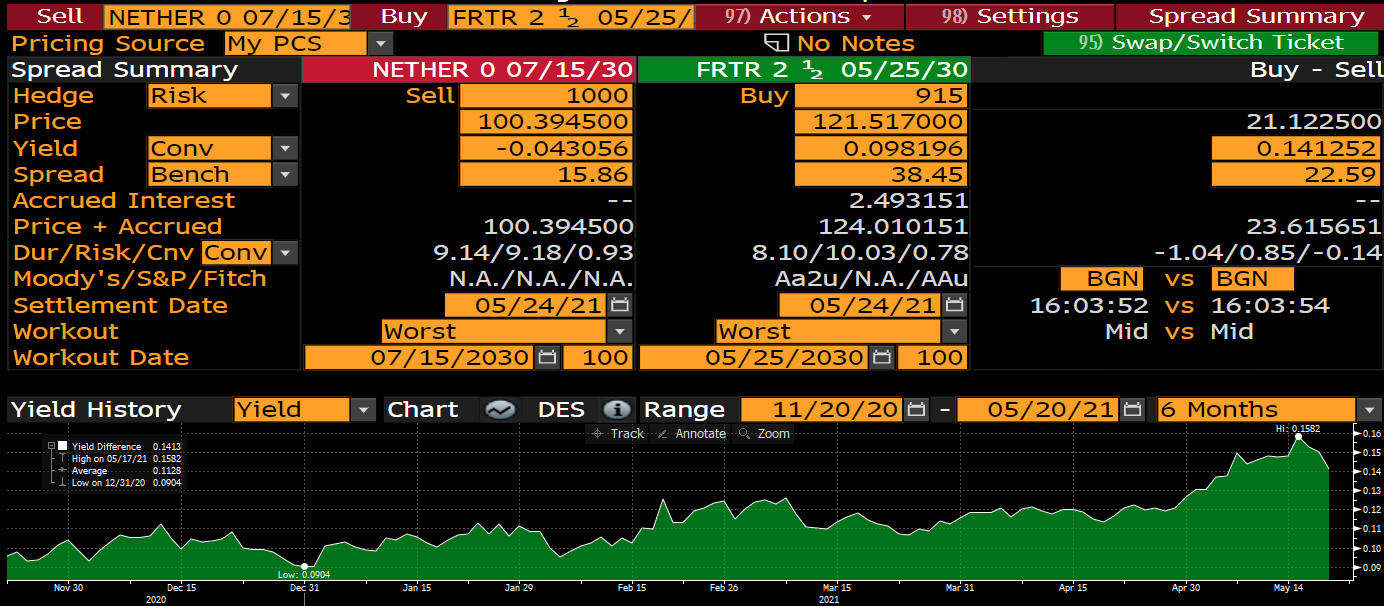Click the Moody's/S&P/Fitch row label
This screenshot has height=606, width=1384.
[x=140, y=279]
